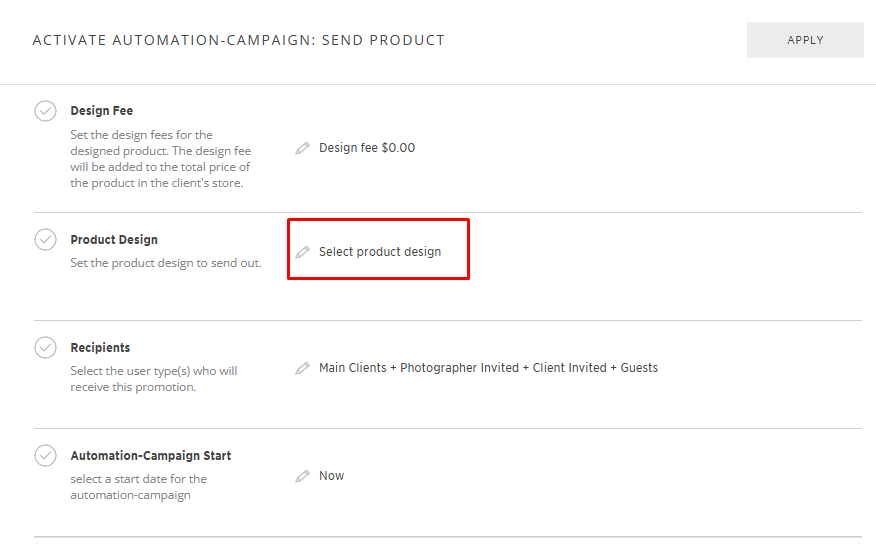Click the Recipients section heading
Image resolution: width=876 pixels, height=552 pixels.
100,348
